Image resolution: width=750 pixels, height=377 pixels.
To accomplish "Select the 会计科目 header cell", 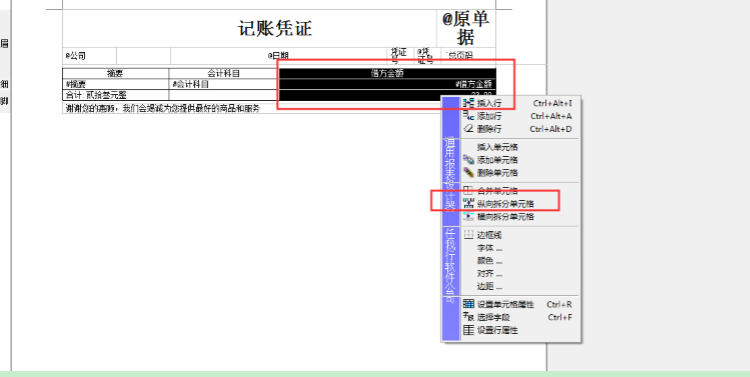I will coord(223,73).
